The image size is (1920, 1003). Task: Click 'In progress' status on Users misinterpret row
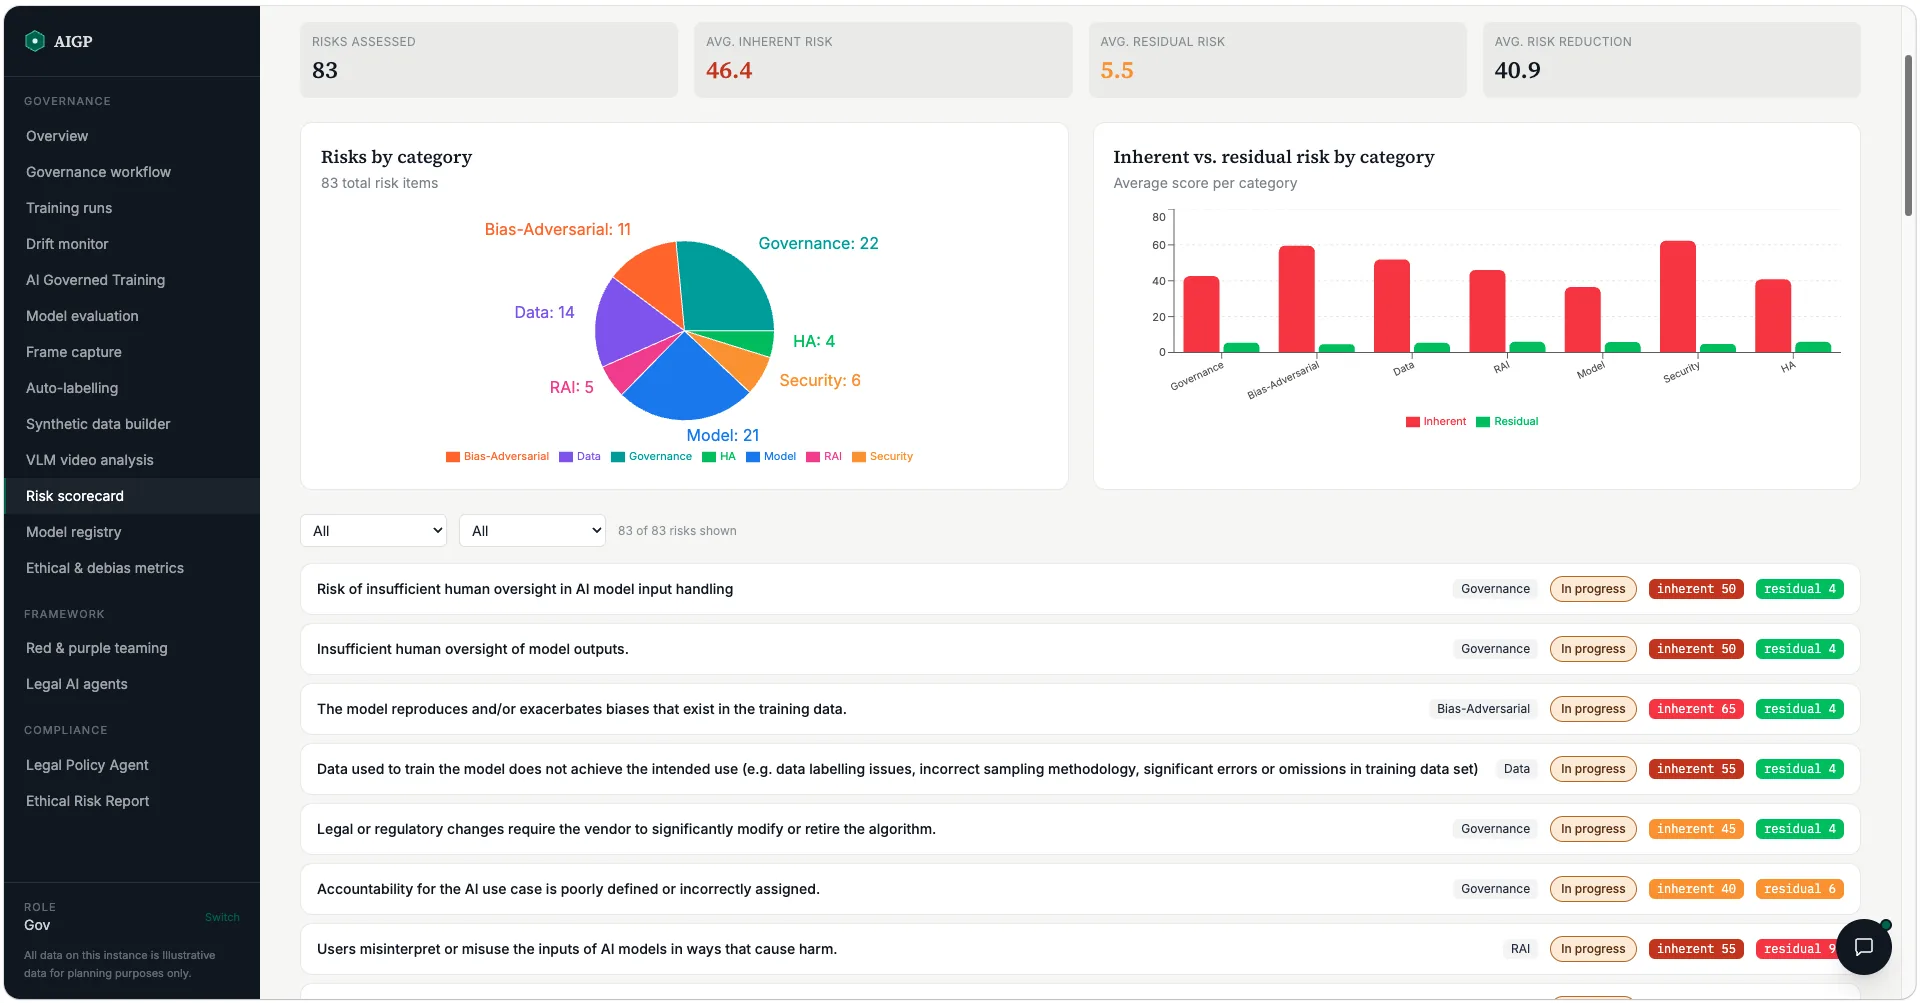[x=1593, y=949]
